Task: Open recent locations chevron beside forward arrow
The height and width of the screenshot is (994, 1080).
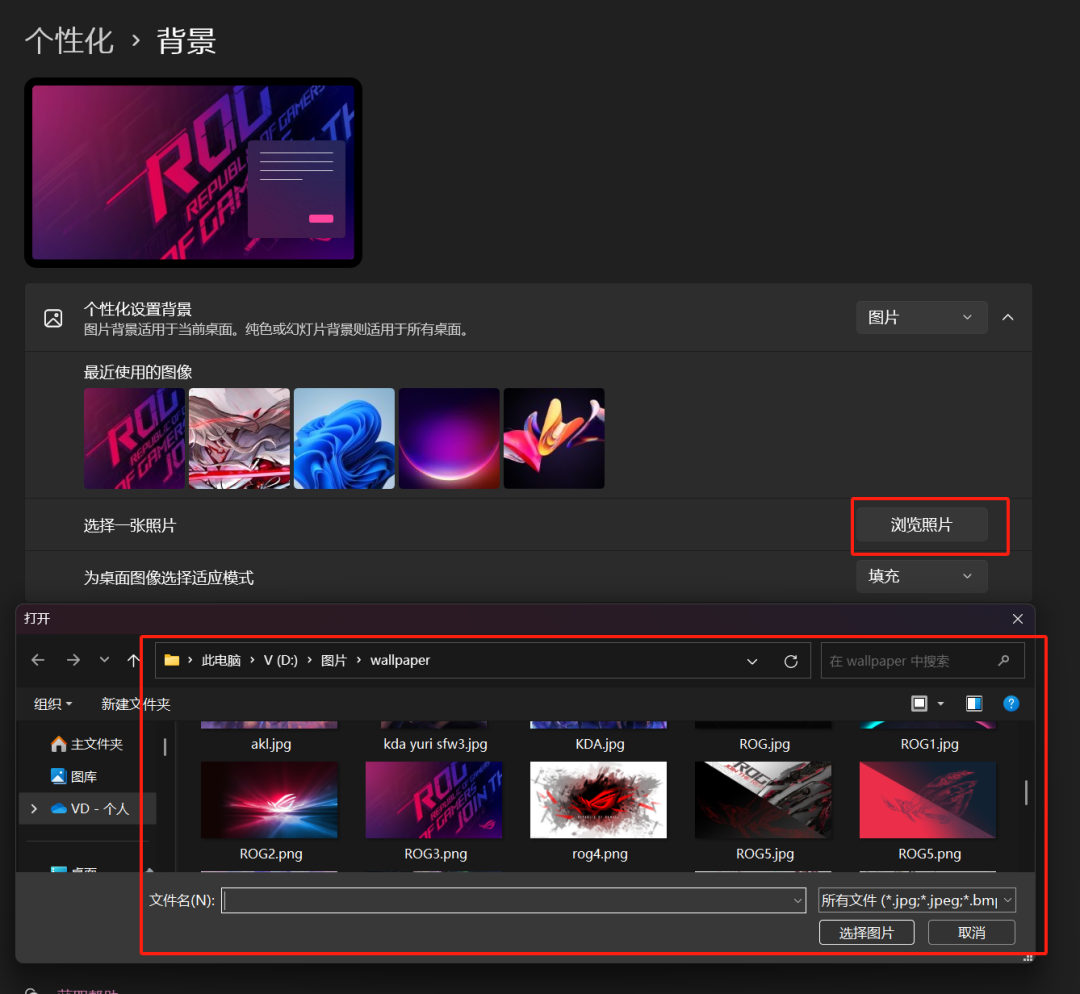Action: [104, 660]
